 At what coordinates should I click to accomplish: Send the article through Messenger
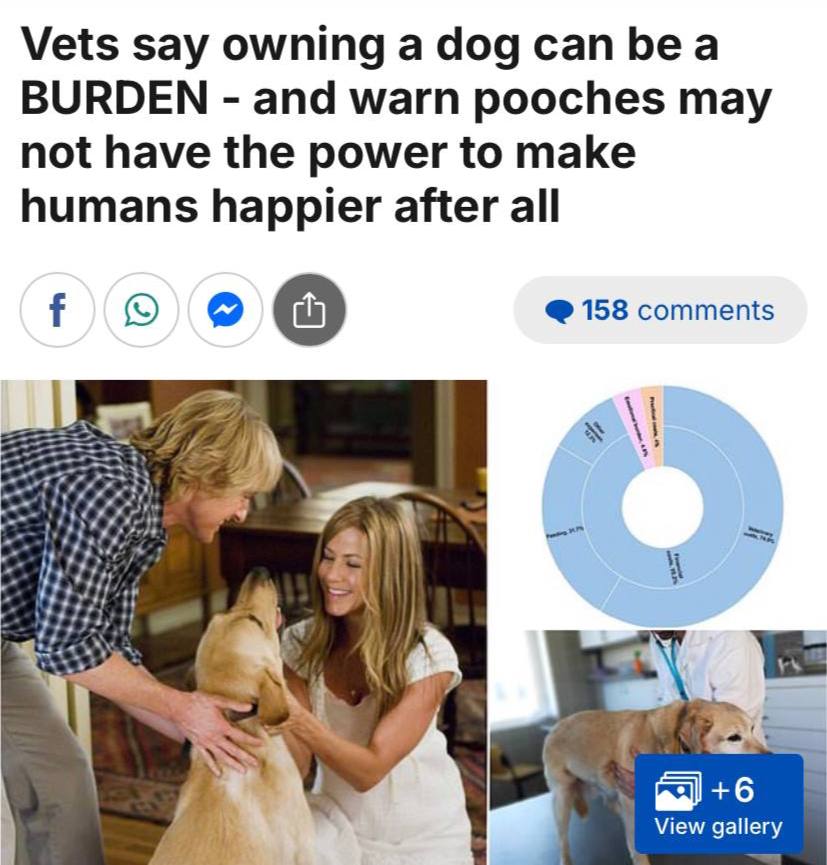[x=225, y=309]
